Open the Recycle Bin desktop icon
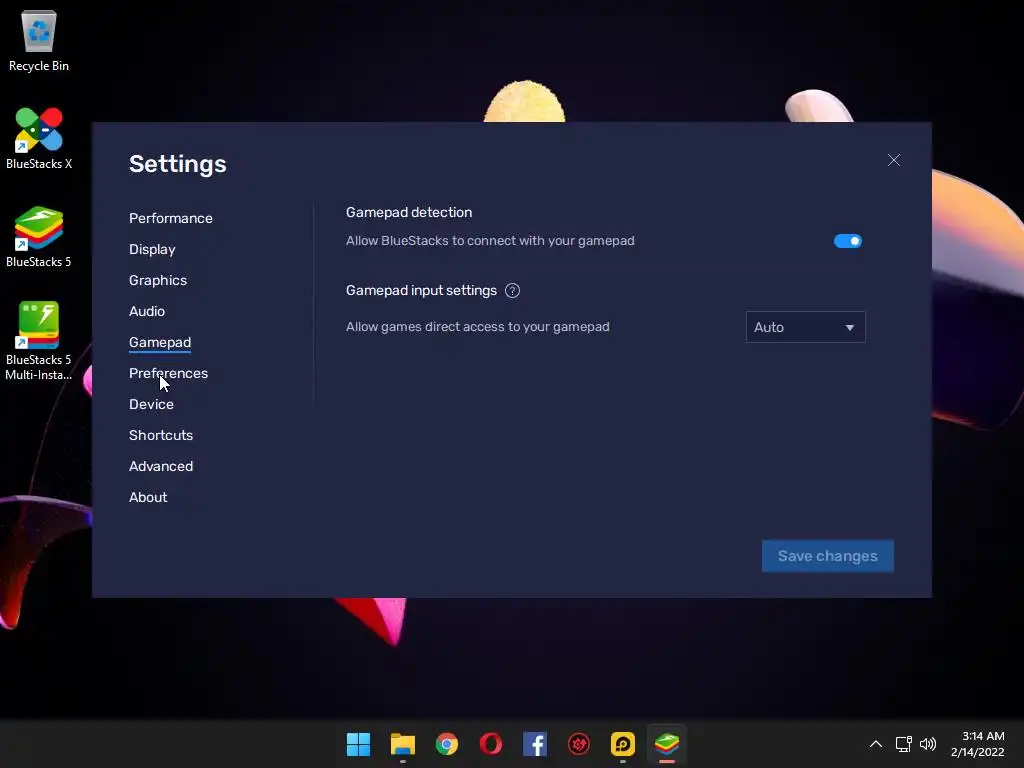Viewport: 1024px width, 768px height. pos(39,40)
